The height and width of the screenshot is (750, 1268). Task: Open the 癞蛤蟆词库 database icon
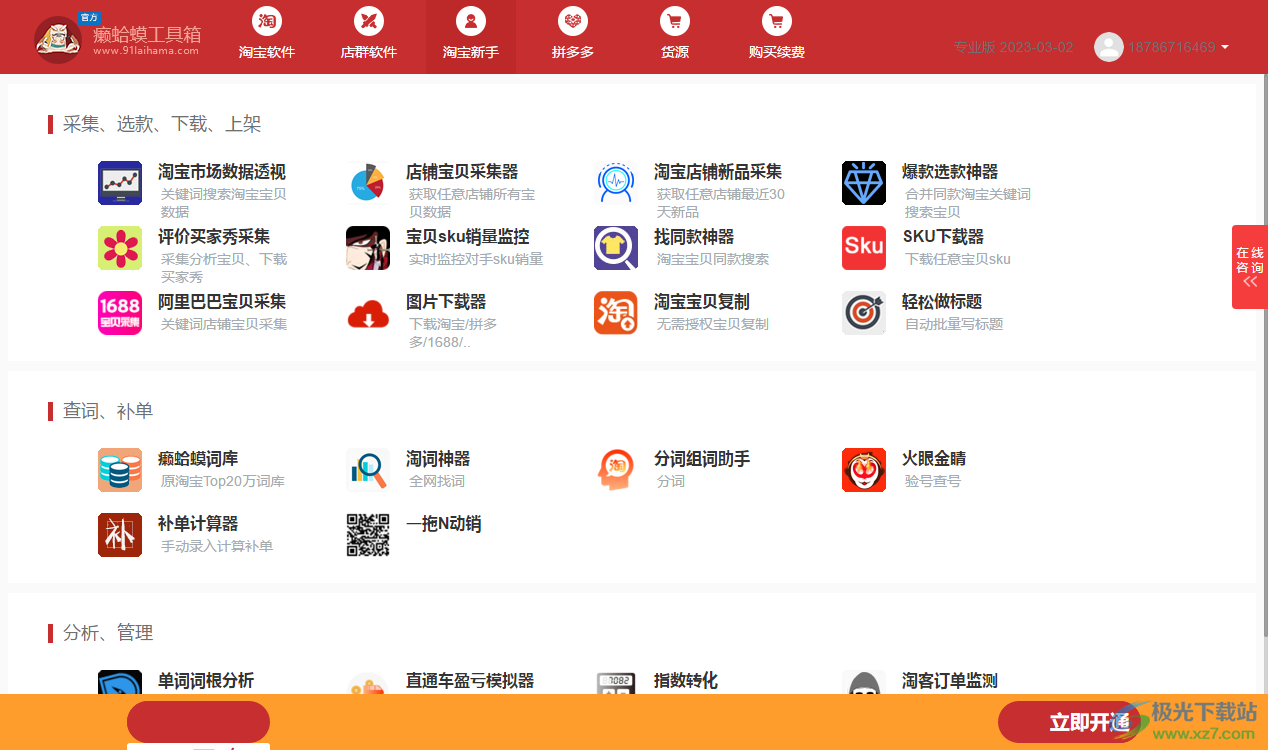coord(120,470)
